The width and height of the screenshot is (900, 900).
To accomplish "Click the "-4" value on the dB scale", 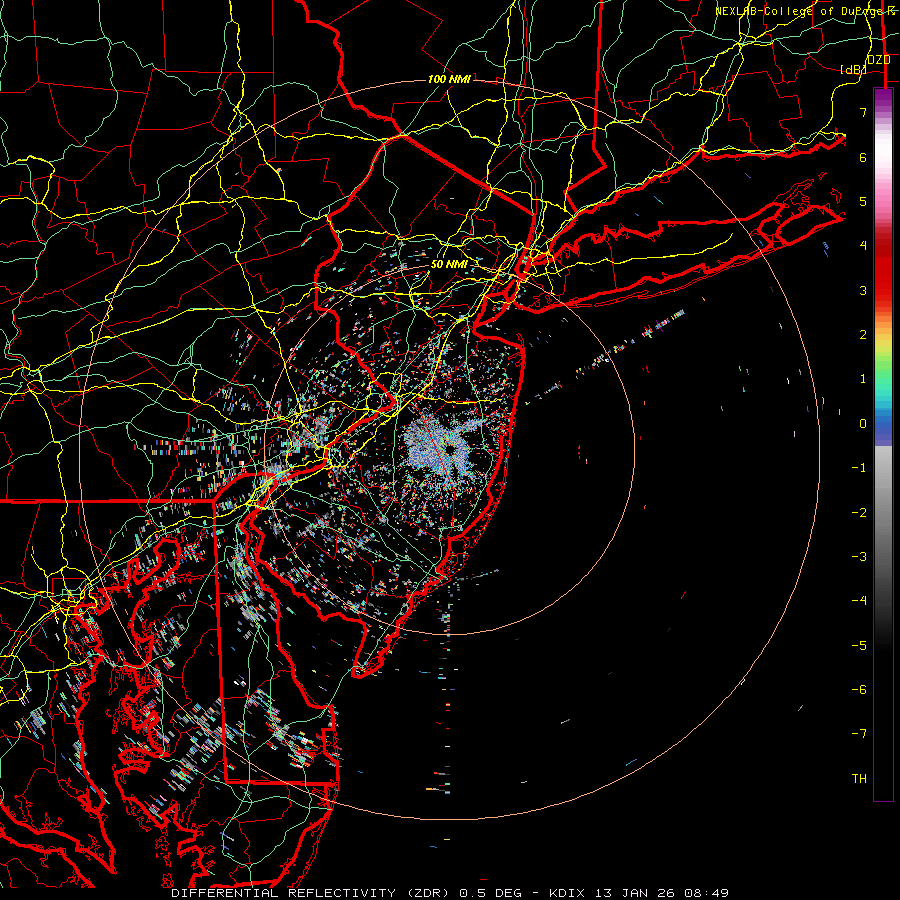I will coord(859,600).
